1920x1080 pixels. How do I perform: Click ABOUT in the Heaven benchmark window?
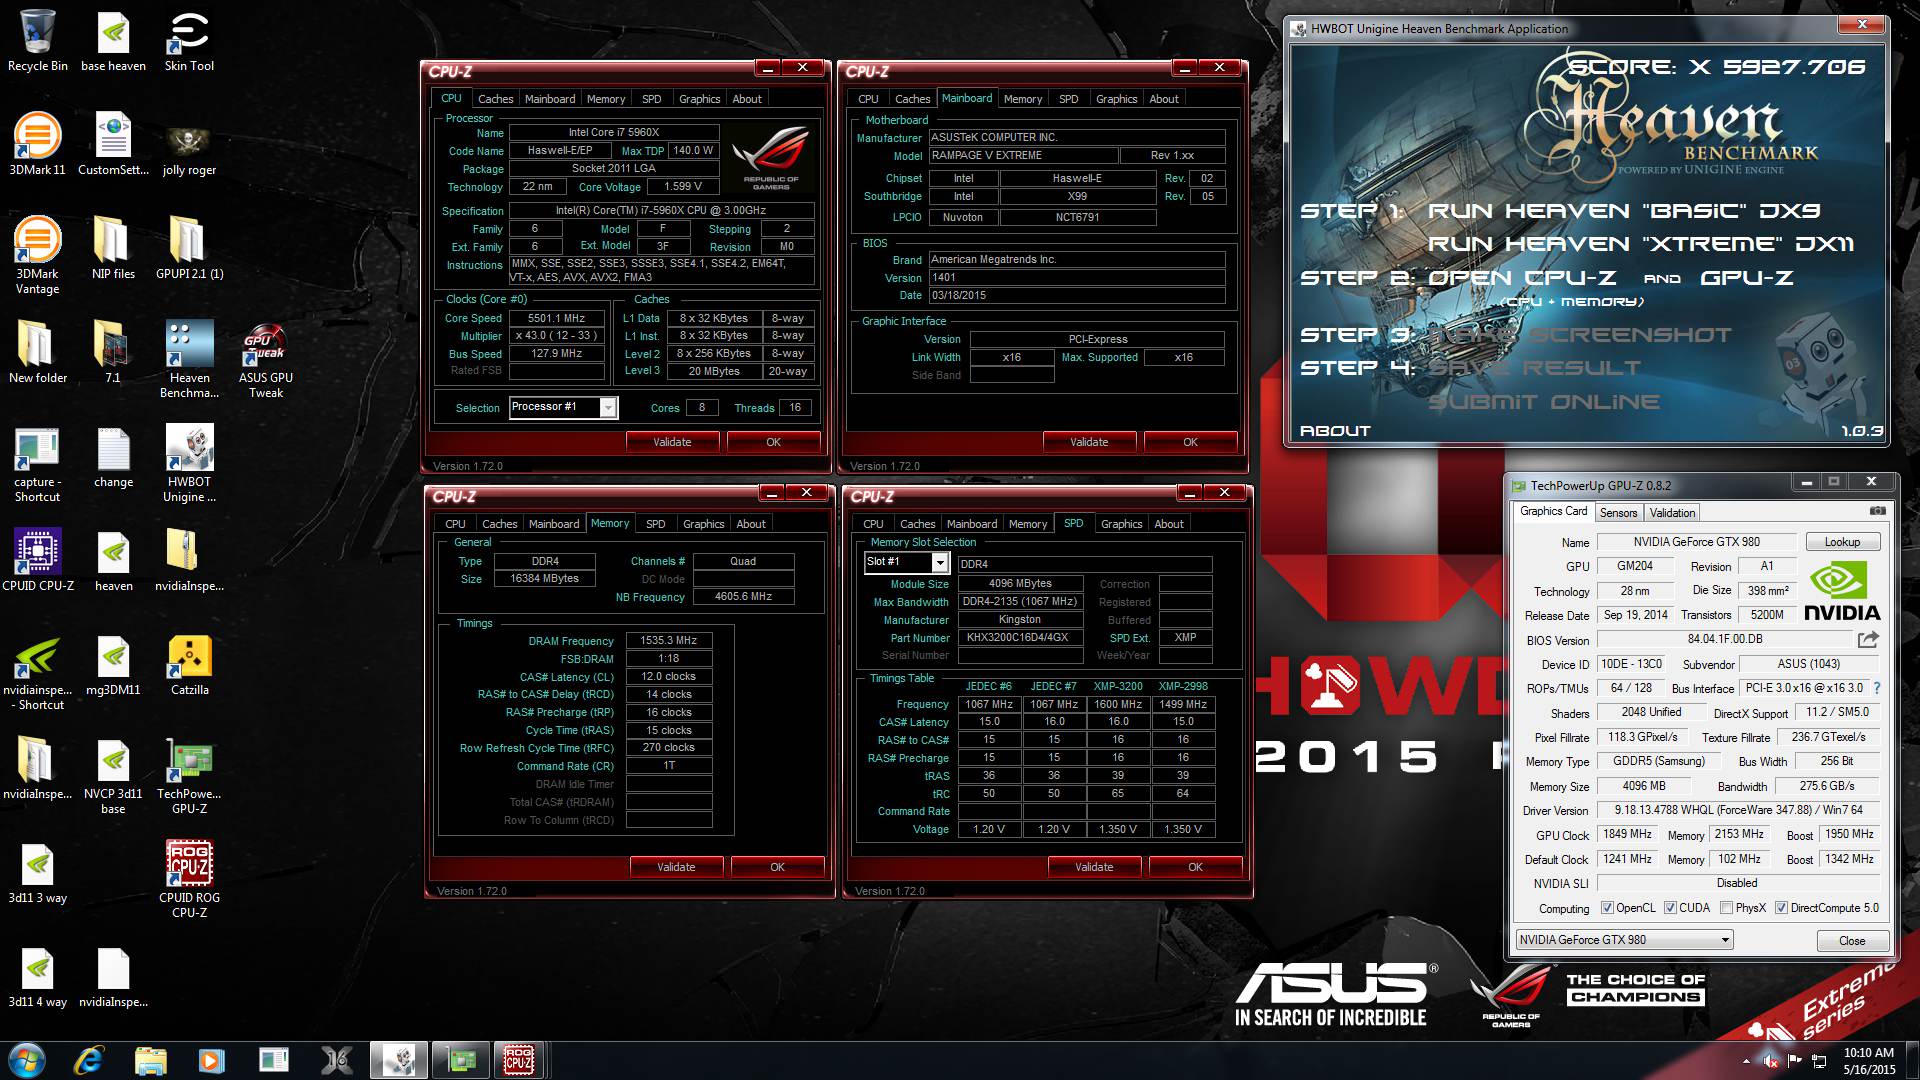pyautogui.click(x=1335, y=431)
